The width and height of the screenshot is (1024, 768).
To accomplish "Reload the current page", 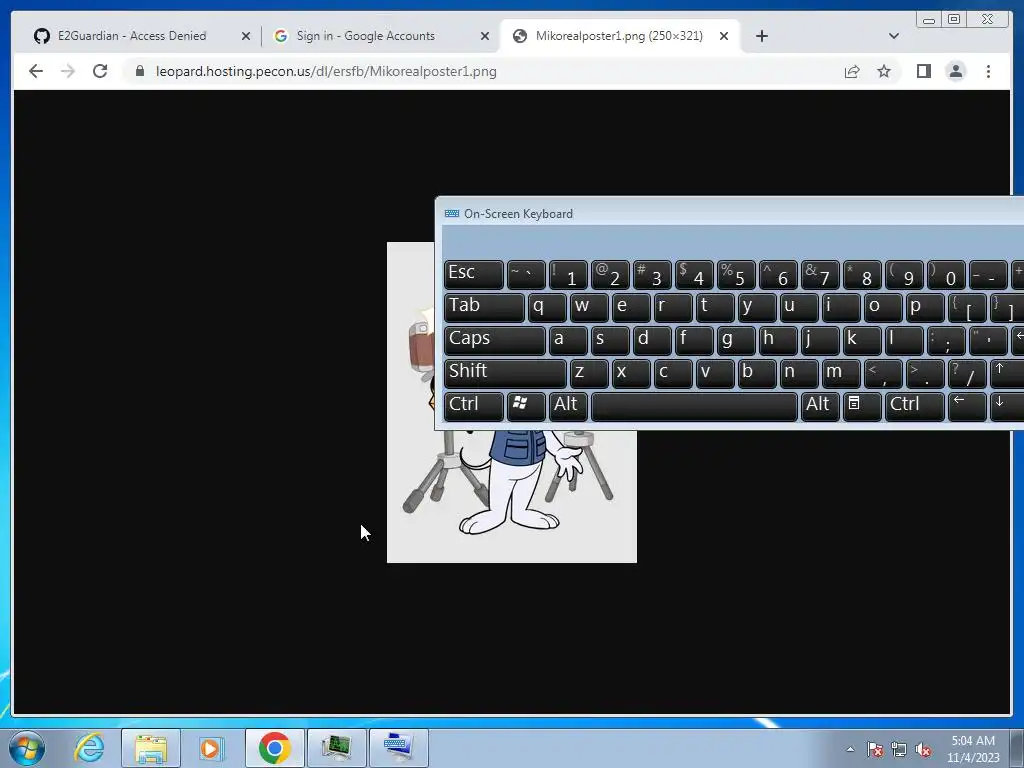I will coord(100,71).
